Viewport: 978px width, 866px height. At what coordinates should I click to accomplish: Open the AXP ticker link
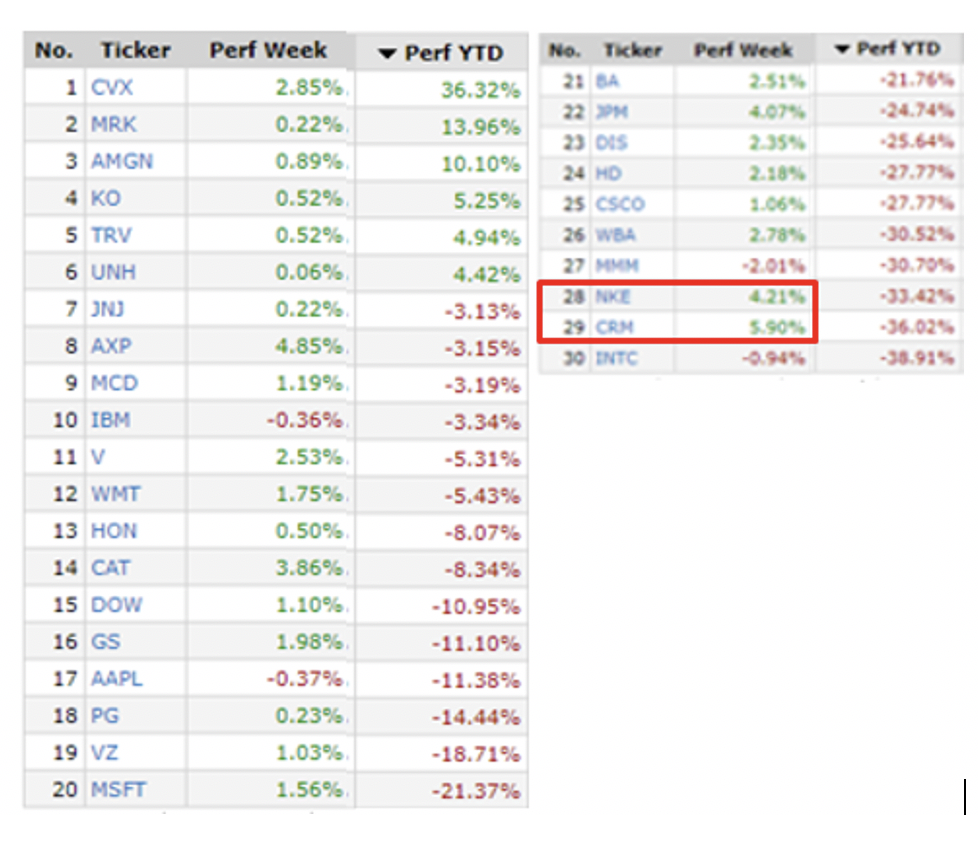[111, 346]
